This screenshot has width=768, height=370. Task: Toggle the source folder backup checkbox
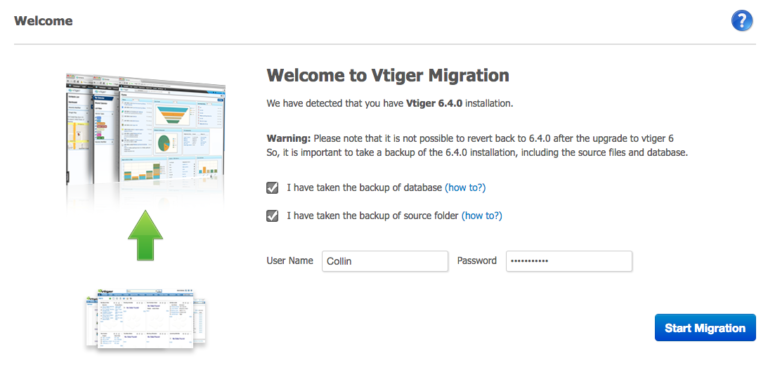(272, 216)
